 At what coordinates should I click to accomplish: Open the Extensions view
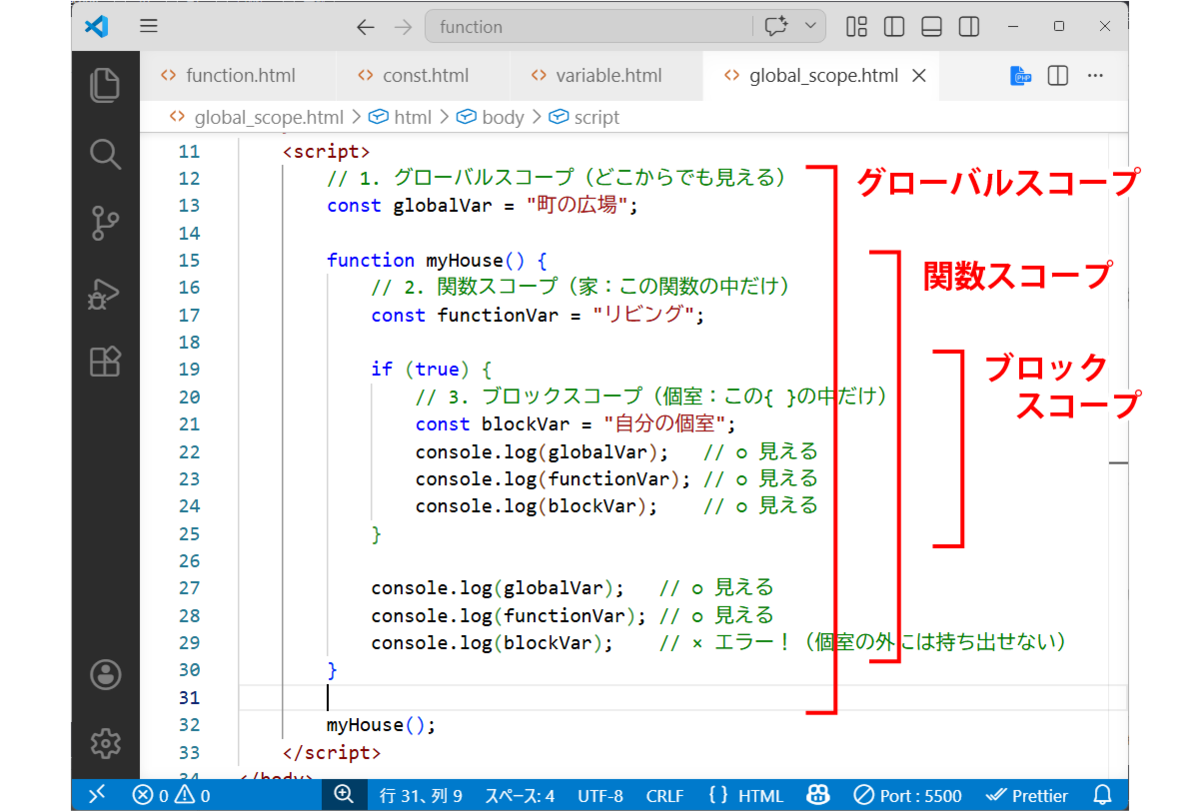click(105, 361)
